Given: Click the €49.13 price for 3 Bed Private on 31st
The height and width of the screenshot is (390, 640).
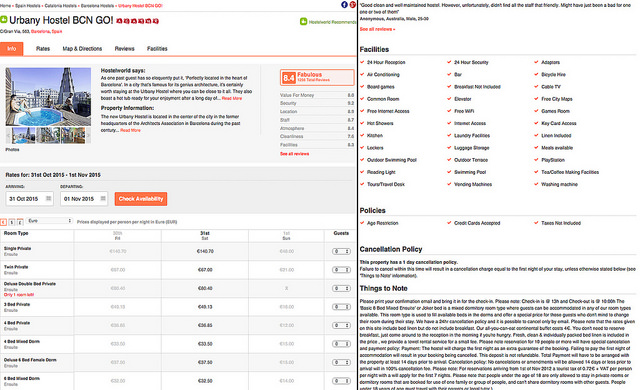Looking at the screenshot, I should click(205, 307).
